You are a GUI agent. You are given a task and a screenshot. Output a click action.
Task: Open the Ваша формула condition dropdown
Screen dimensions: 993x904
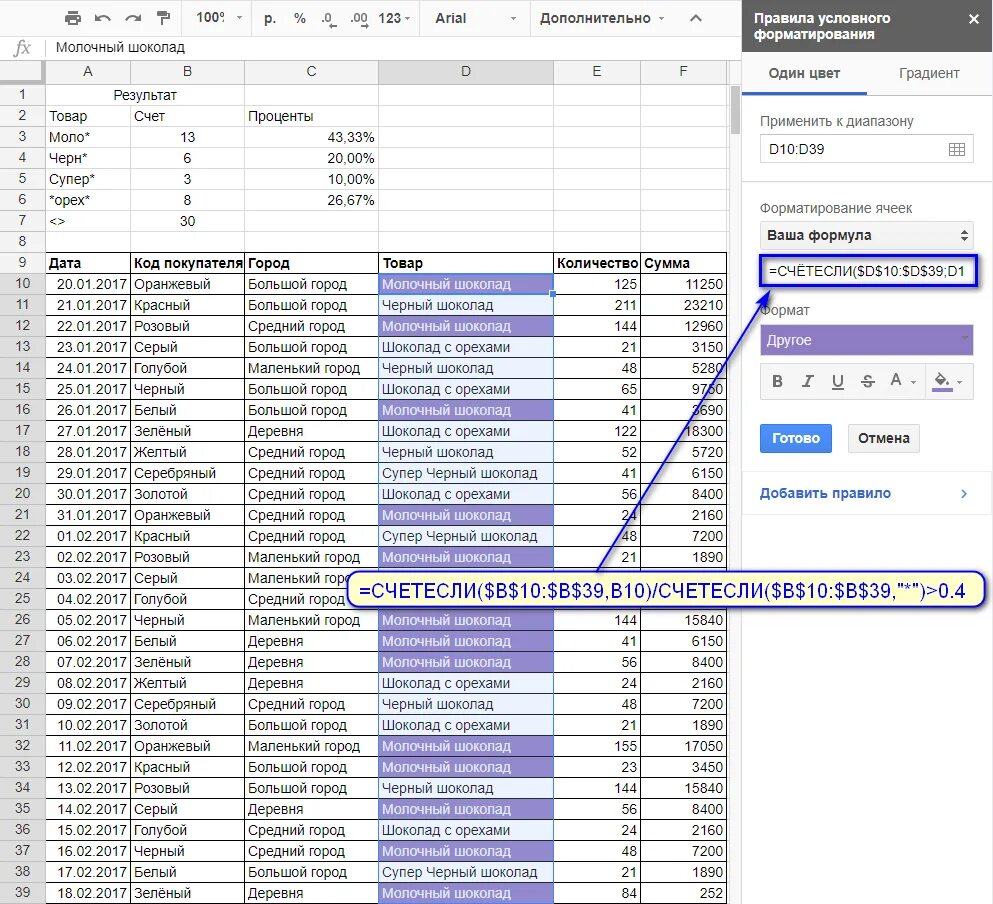(866, 236)
